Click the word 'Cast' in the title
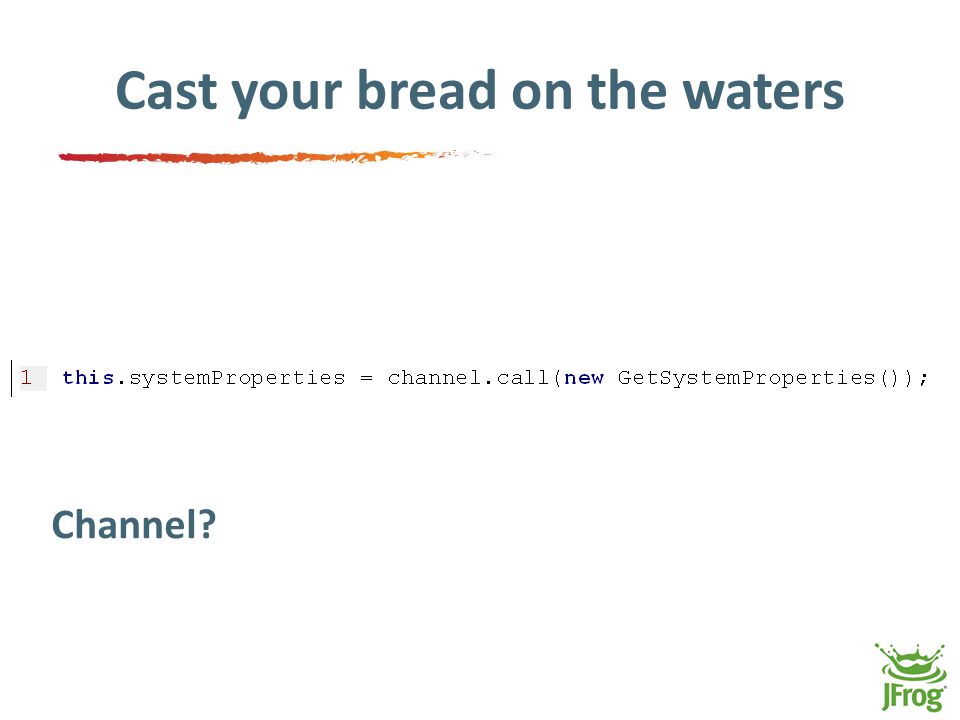The height and width of the screenshot is (720, 960). click(x=167, y=91)
